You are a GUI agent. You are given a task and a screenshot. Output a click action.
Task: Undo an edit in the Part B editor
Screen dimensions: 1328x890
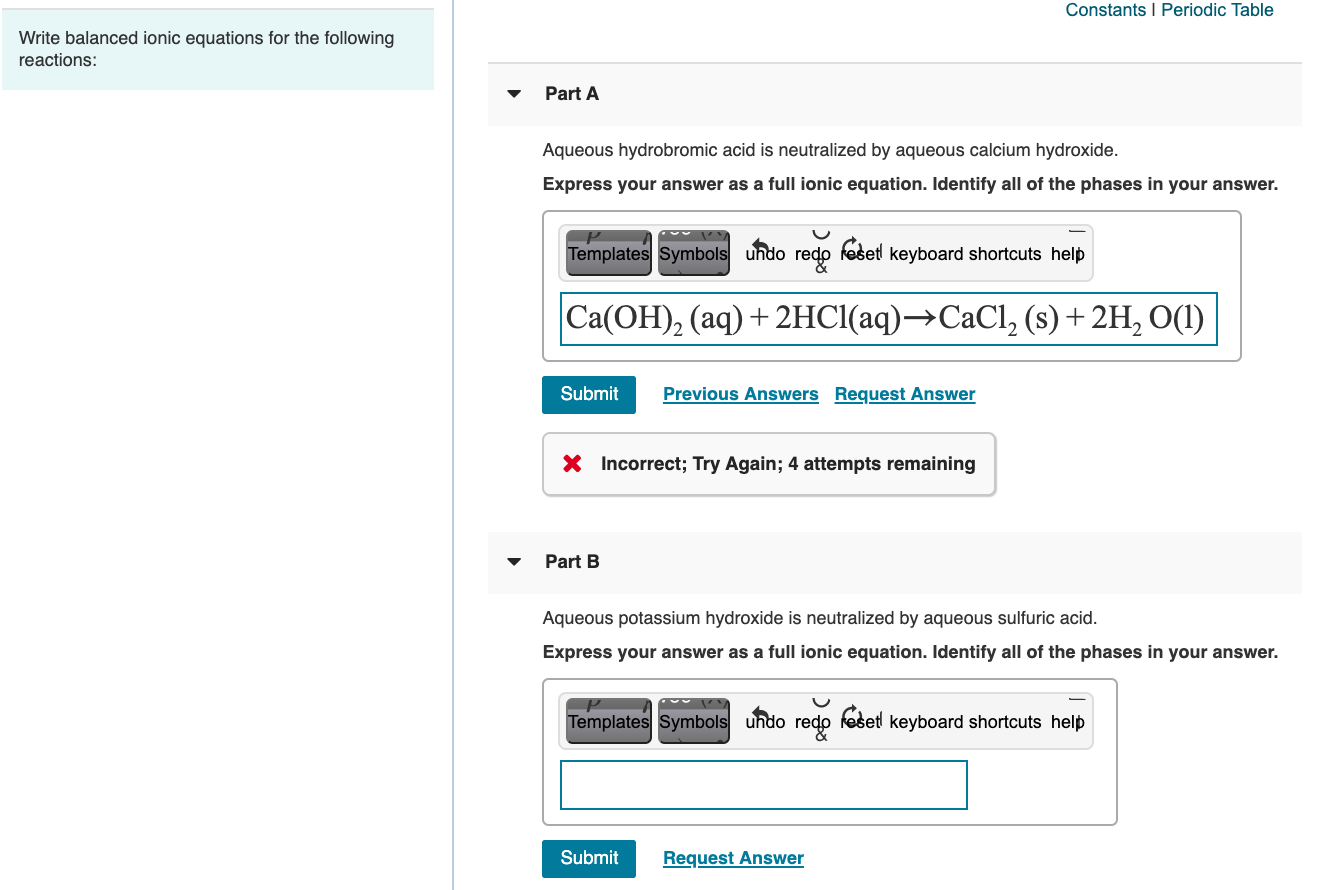click(x=764, y=721)
